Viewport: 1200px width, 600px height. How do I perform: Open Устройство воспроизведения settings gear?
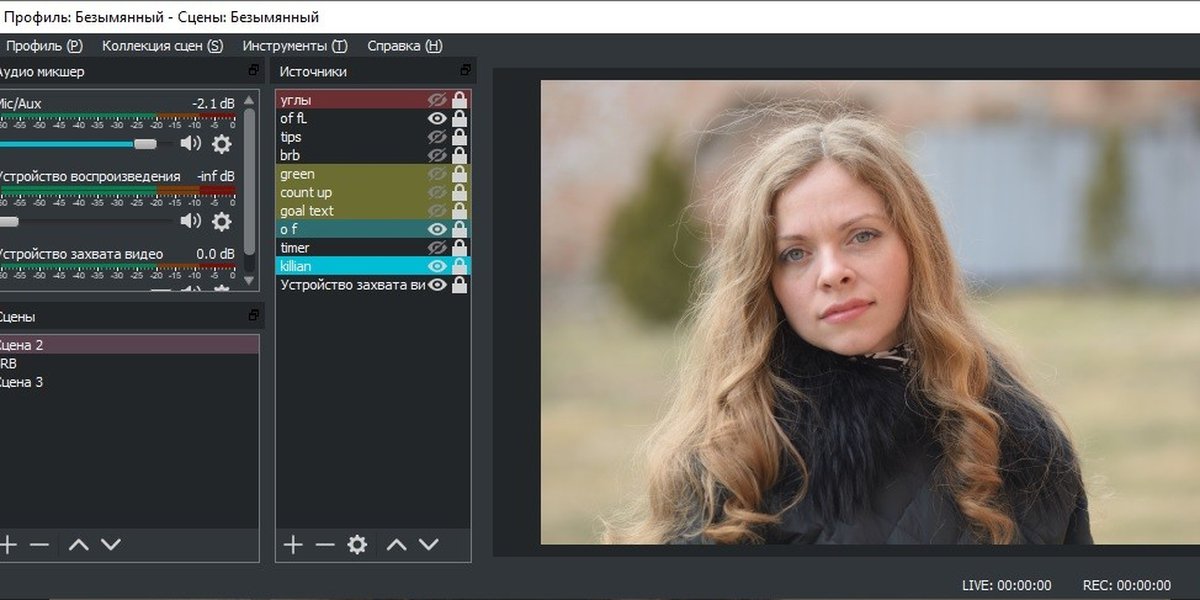coord(221,221)
